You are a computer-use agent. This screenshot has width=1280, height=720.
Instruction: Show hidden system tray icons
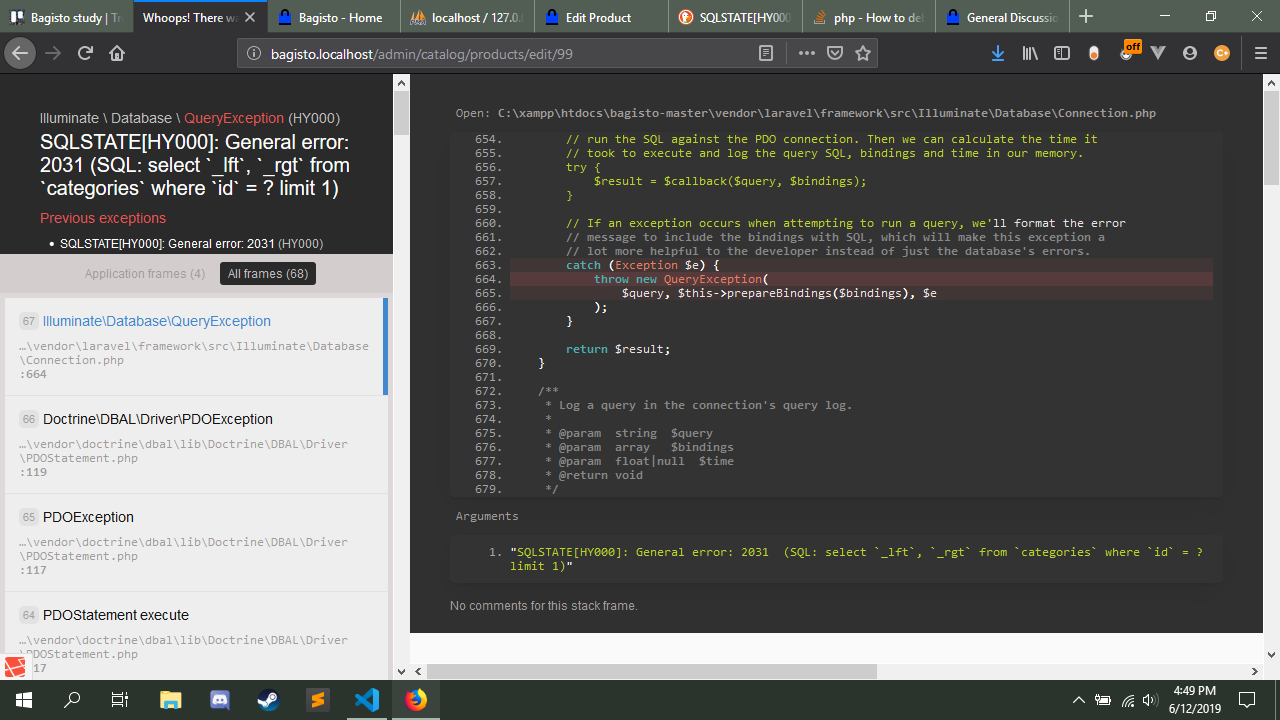point(1078,700)
